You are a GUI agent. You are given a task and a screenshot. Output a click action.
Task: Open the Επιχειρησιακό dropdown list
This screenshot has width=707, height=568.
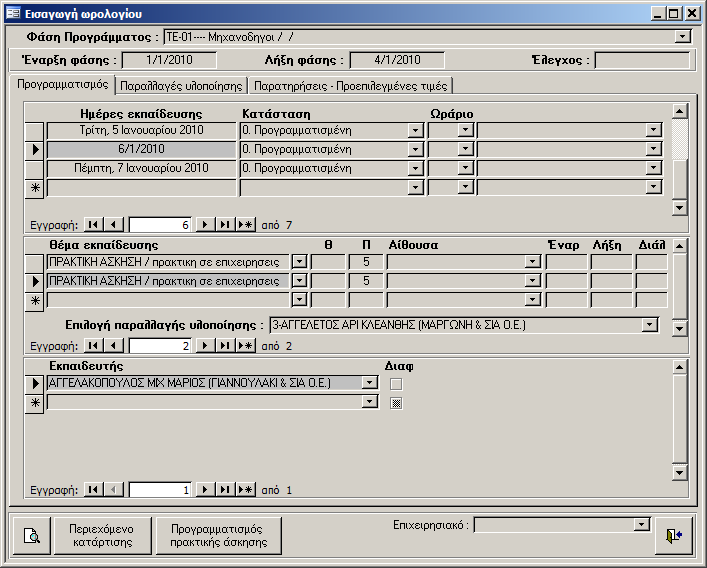tap(642, 525)
